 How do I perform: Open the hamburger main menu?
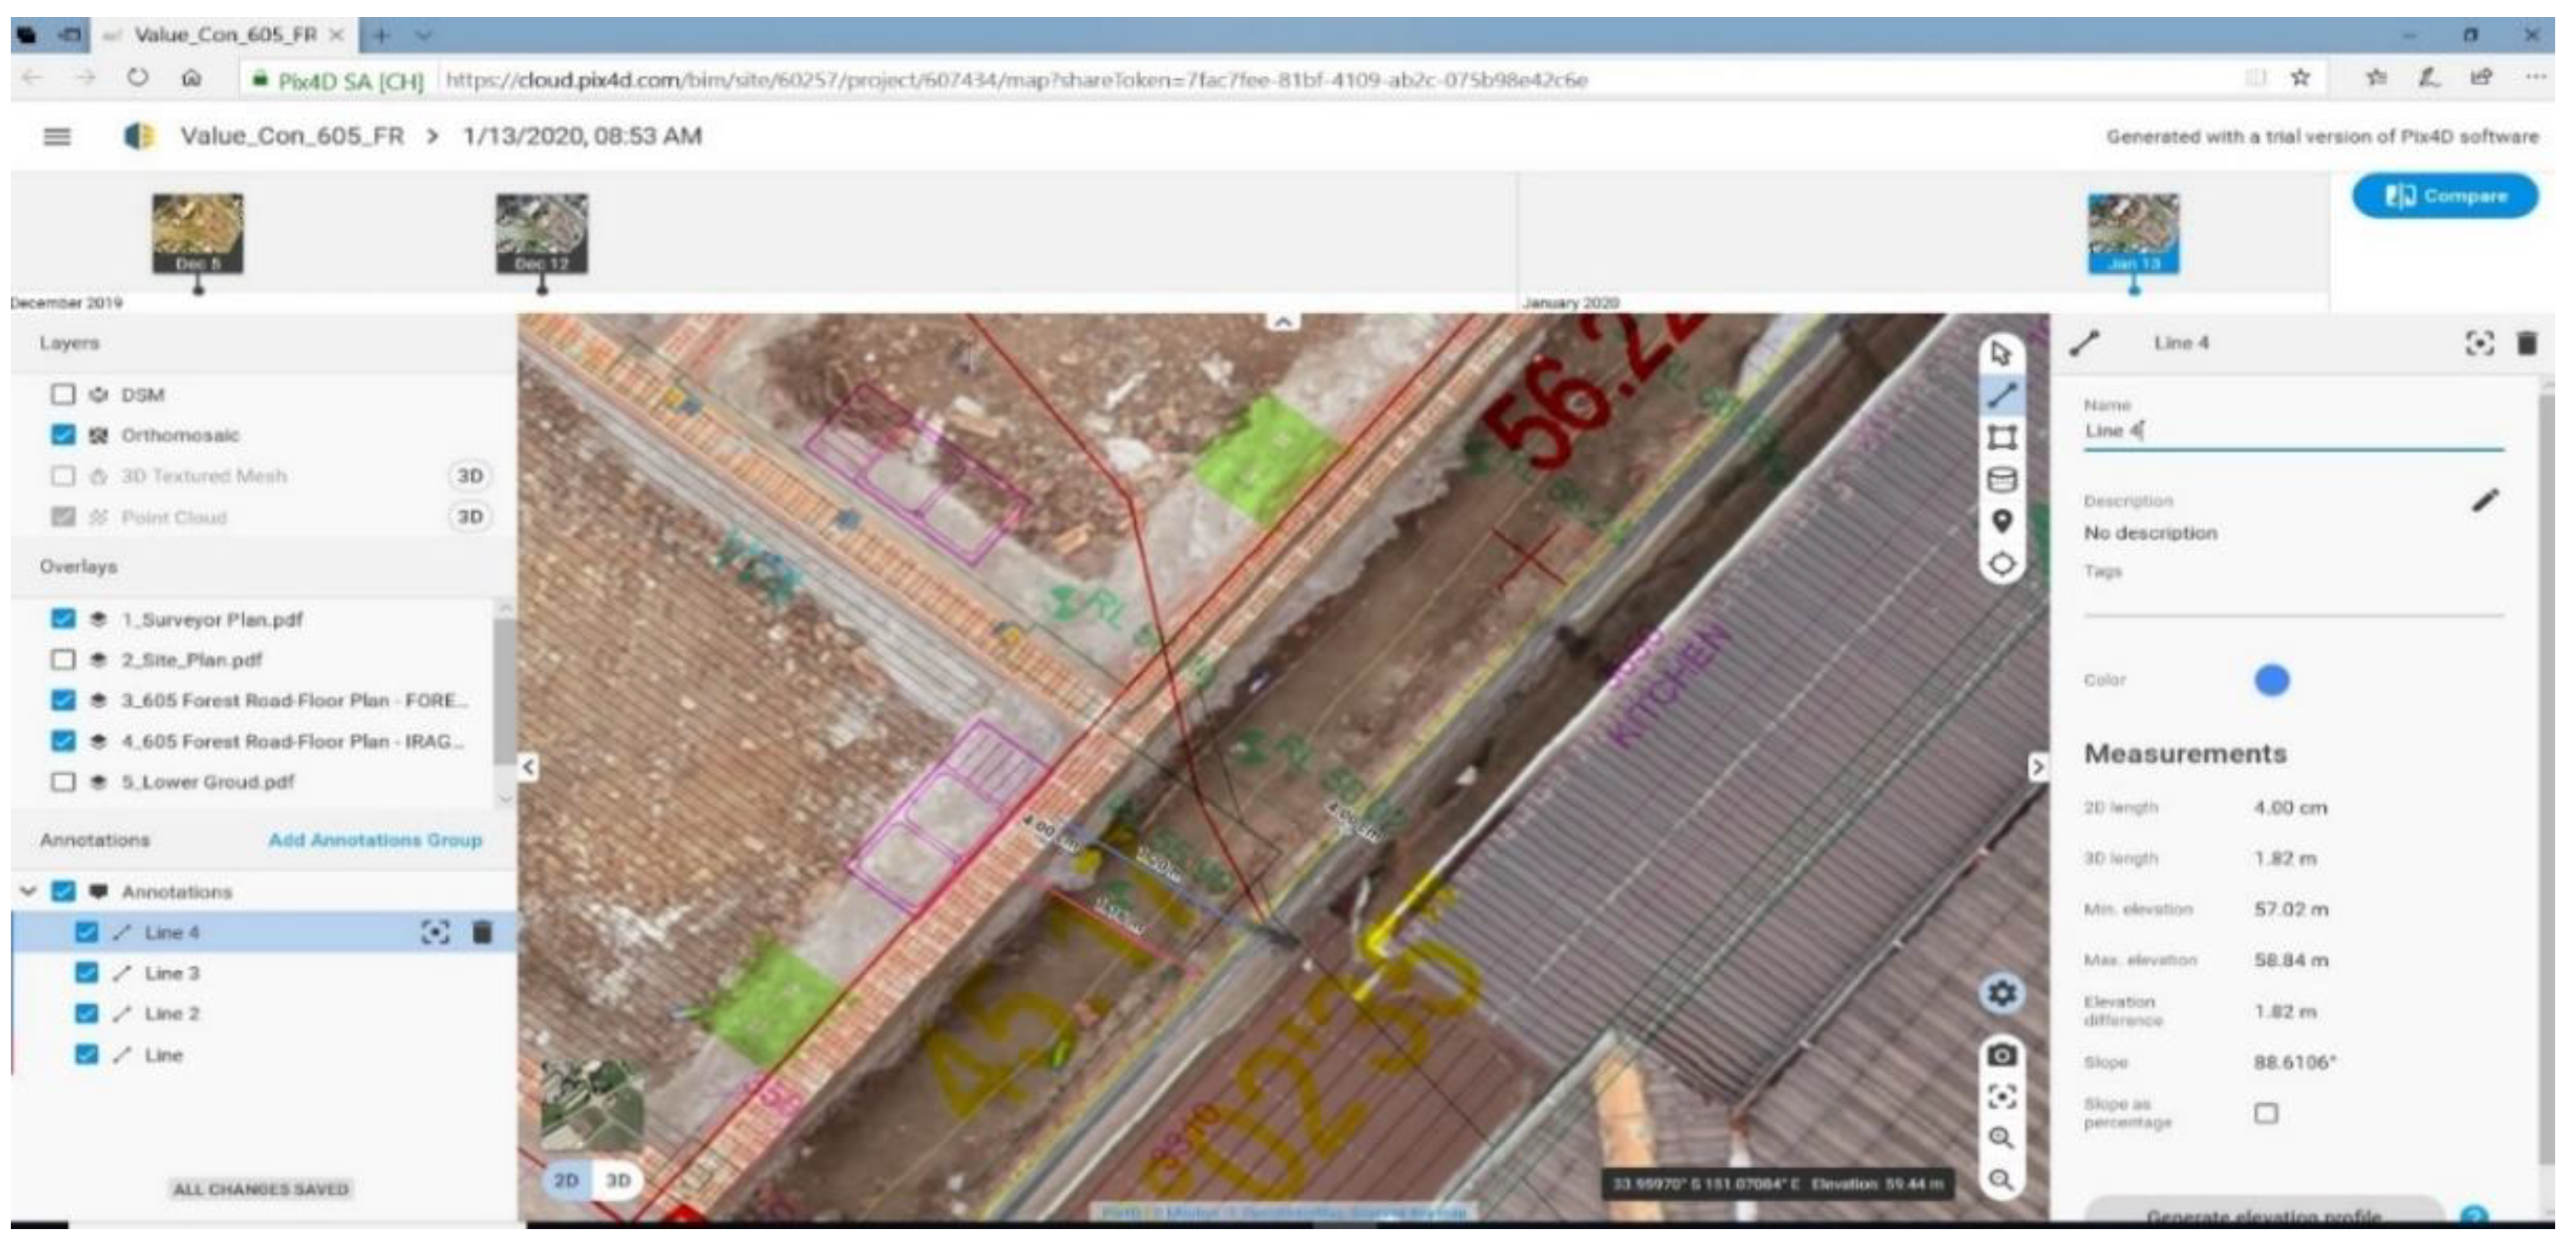tap(57, 136)
